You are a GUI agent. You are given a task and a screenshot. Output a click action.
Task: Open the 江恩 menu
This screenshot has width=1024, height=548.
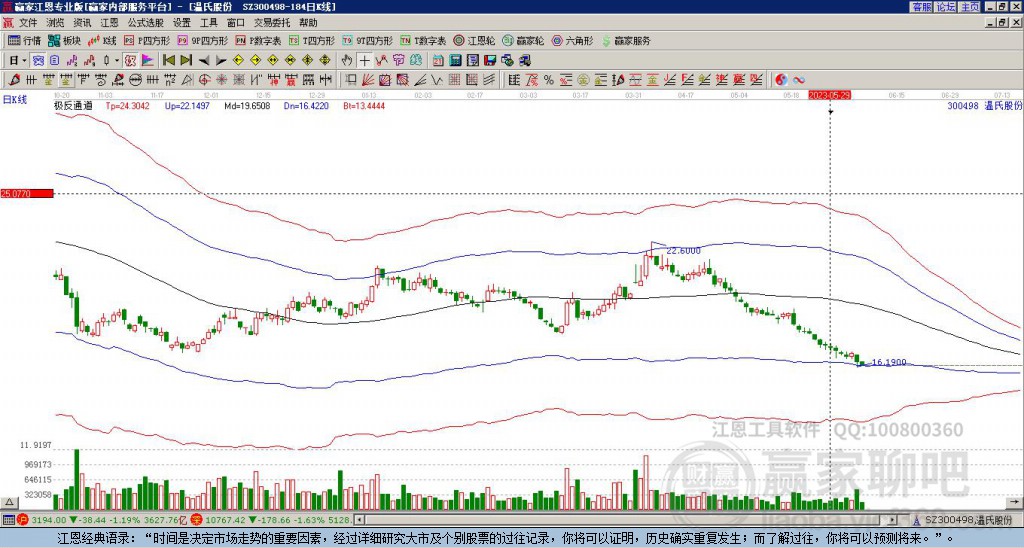pos(109,23)
